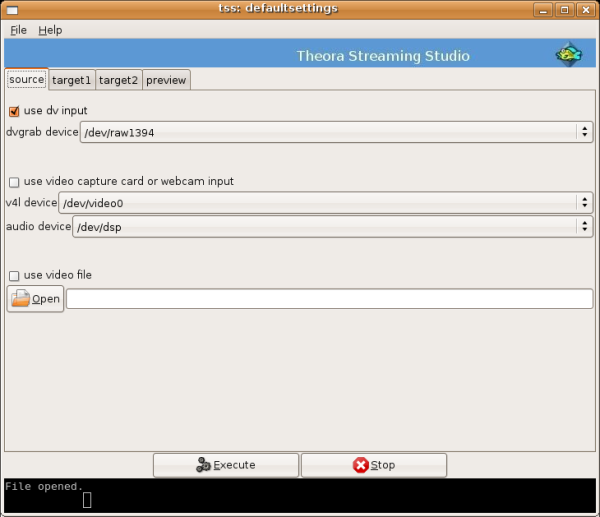This screenshot has height=517, width=600.
Task: Click the gears icon on Execute button
Action: [x=203, y=465]
